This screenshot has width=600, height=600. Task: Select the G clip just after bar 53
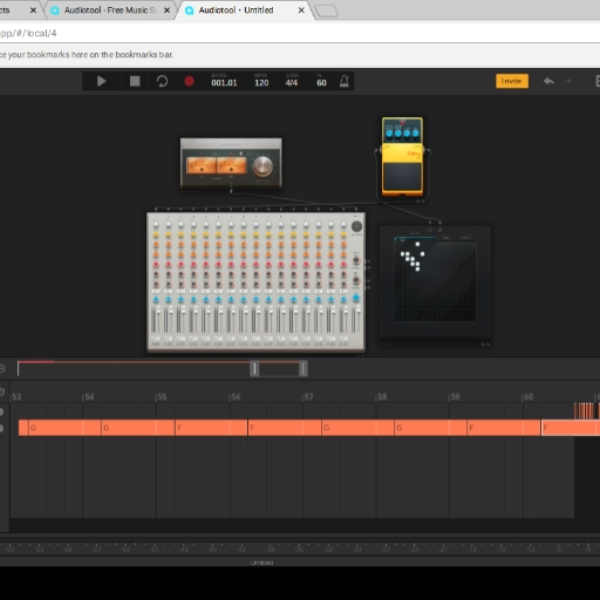point(64,427)
